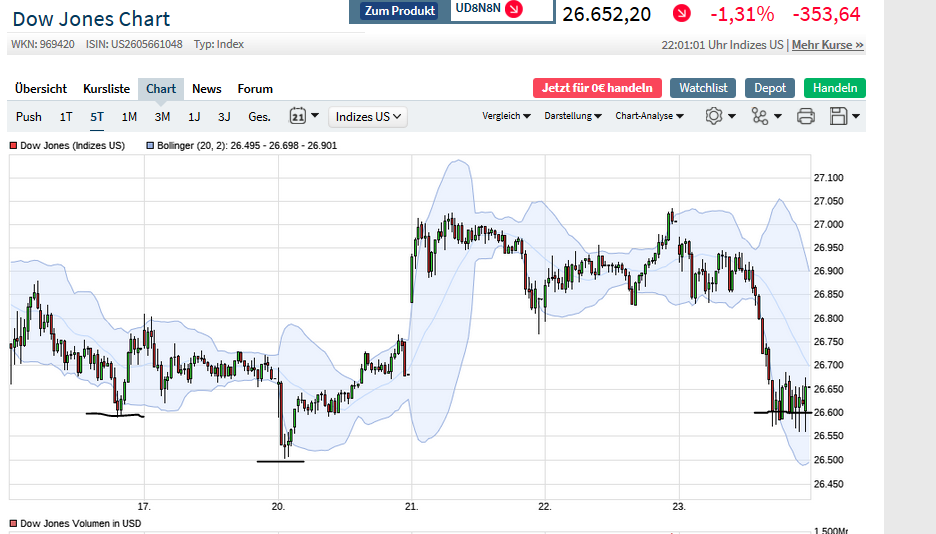This screenshot has height=534, width=936.
Task: Expand the Vergleich dropdown
Action: (506, 116)
